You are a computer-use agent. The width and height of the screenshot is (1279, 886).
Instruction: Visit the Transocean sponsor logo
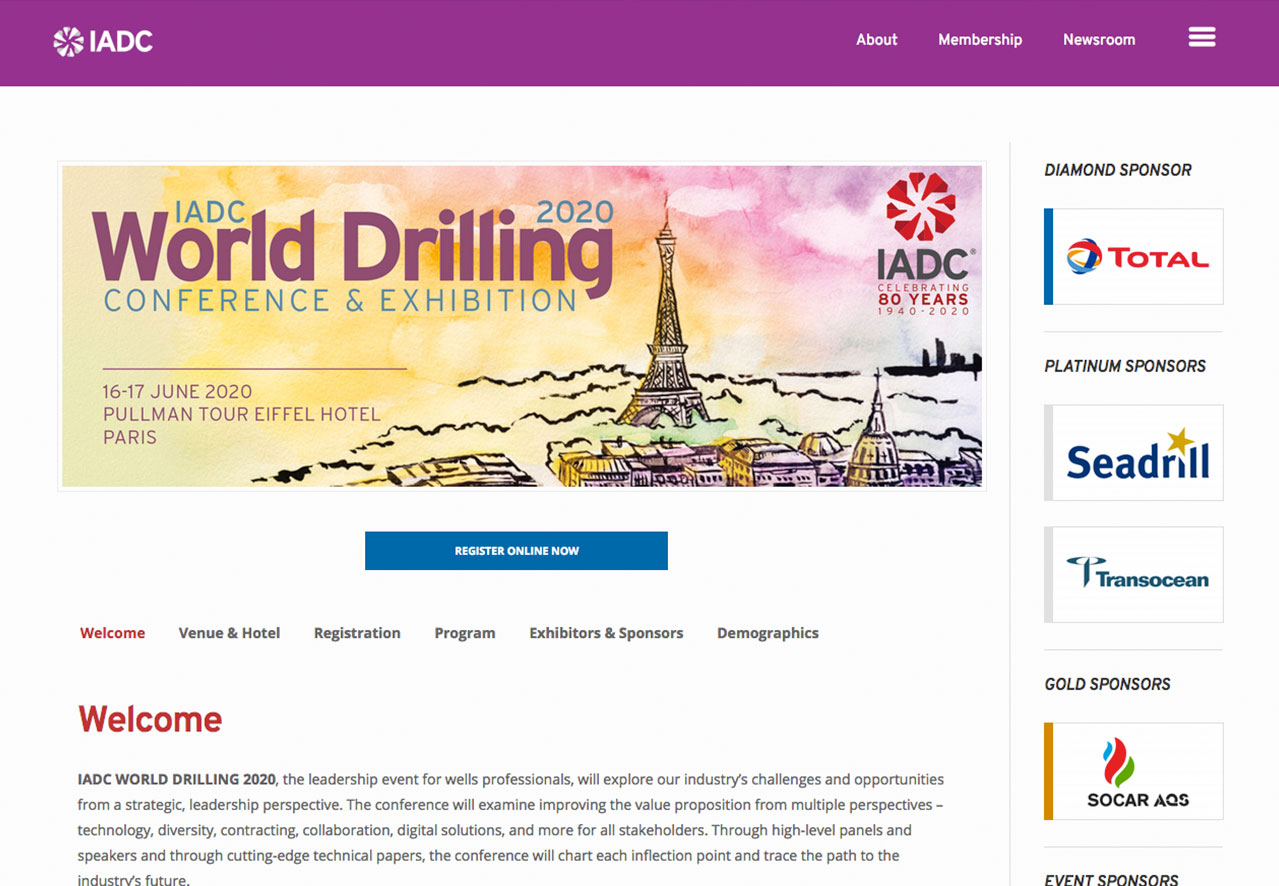pyautogui.click(x=1134, y=575)
